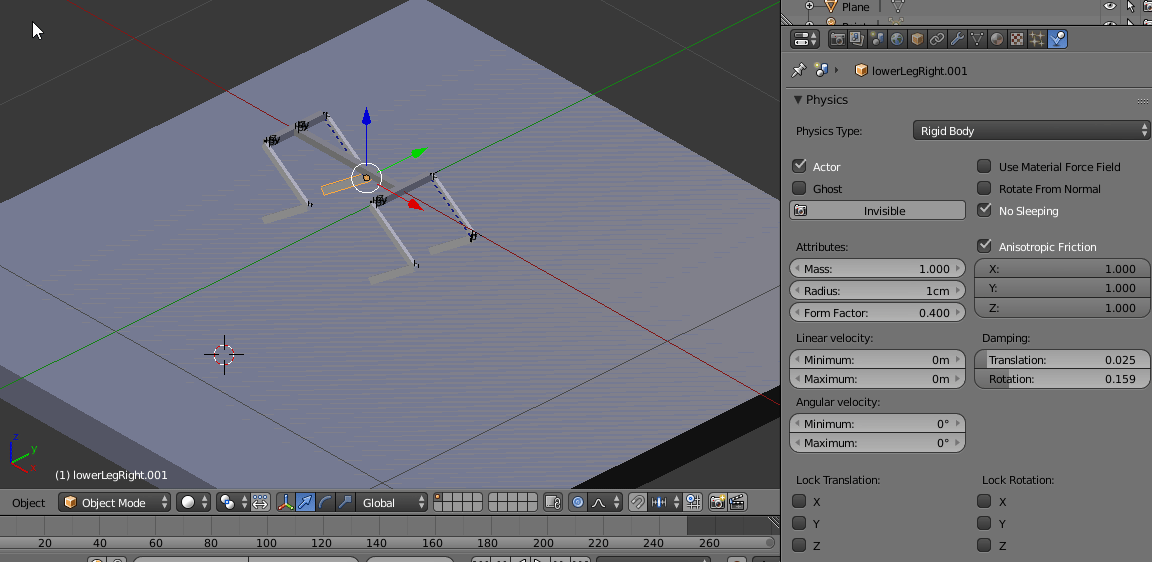This screenshot has width=1152, height=562.
Task: Toggle snap during transform magnet icon
Action: pos(638,502)
